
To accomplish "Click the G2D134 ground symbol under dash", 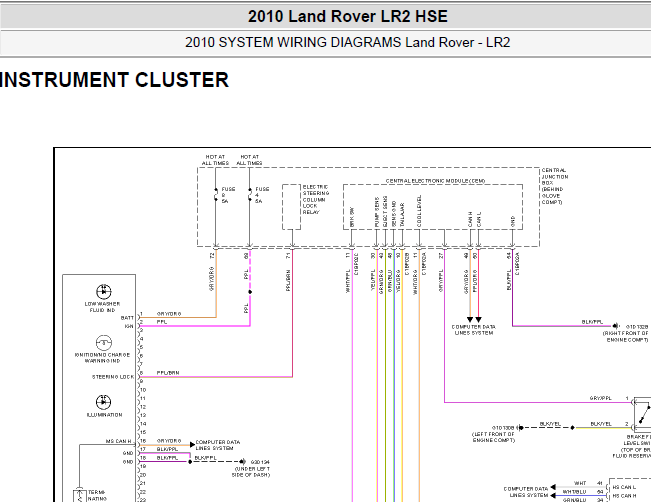I will click(x=243, y=461).
